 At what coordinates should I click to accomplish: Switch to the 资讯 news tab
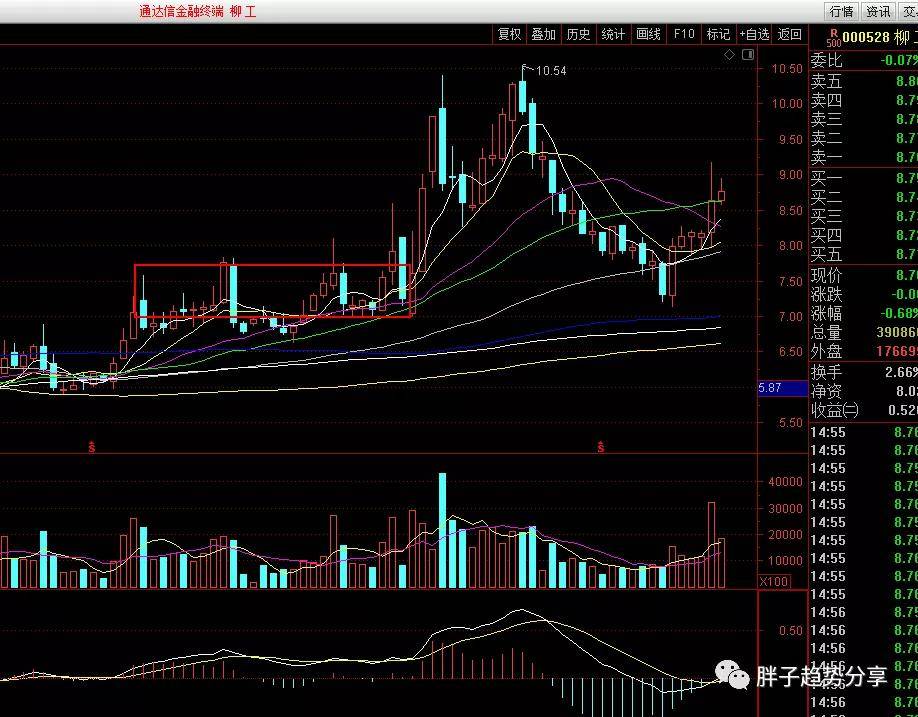[x=878, y=11]
